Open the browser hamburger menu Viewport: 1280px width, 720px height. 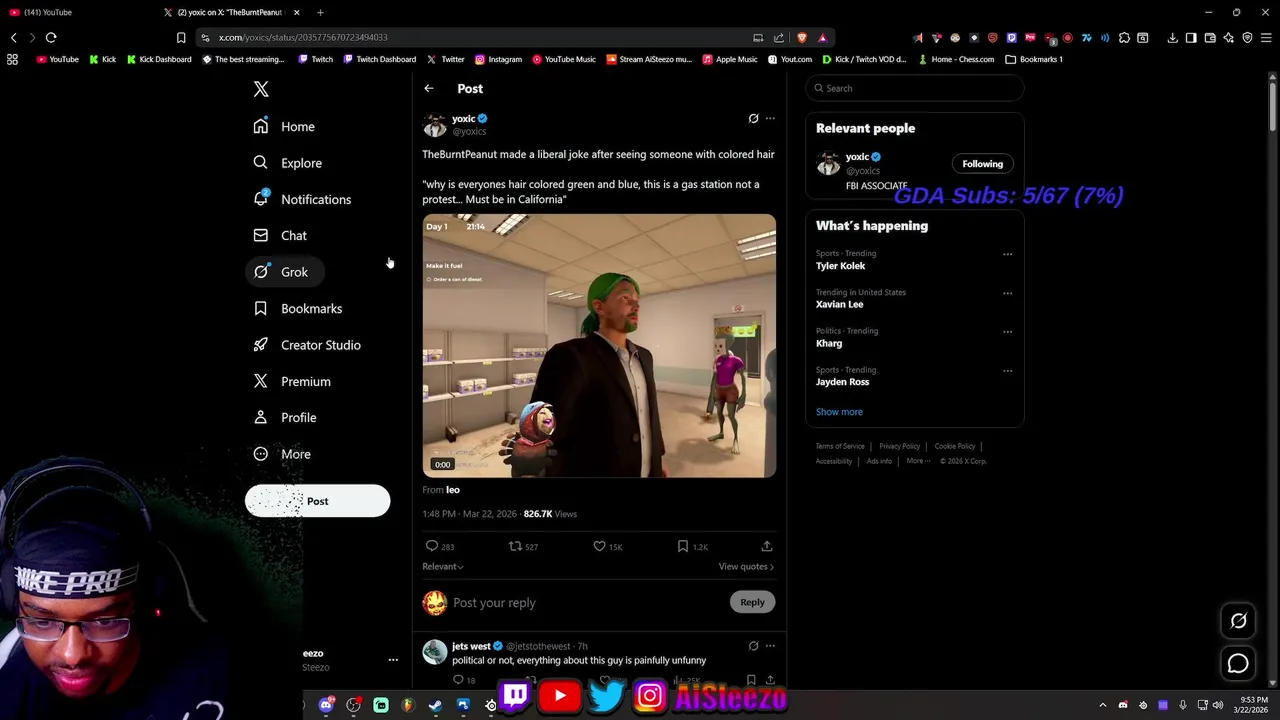coord(1266,38)
